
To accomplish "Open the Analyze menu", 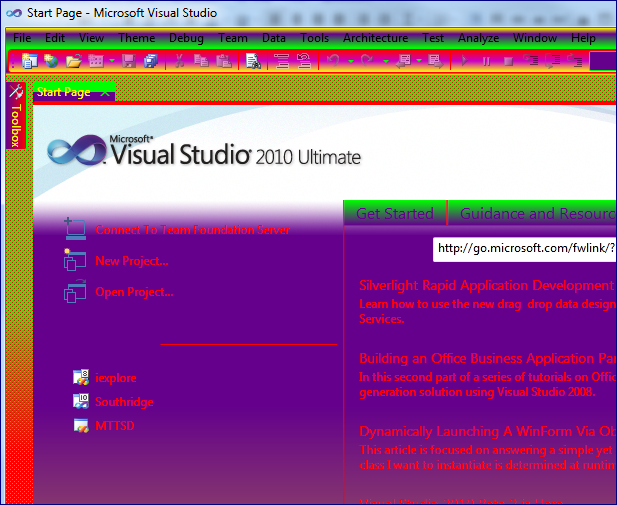I will pos(478,38).
